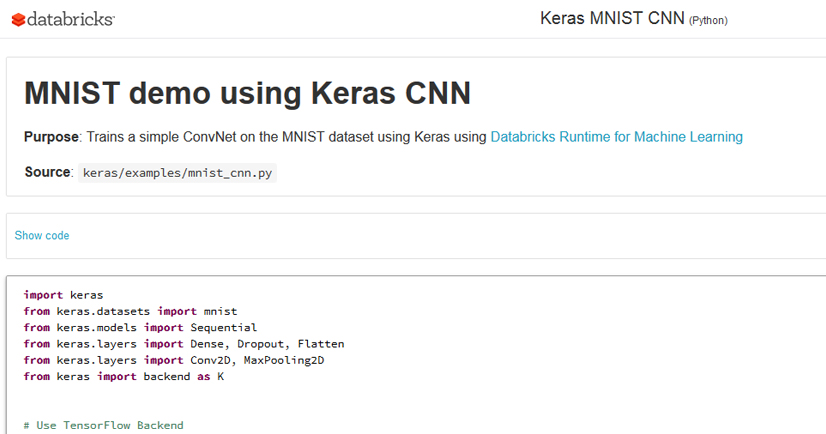Click the databricks wordmark text in header
Viewport: 826px width, 434px height.
(71, 19)
